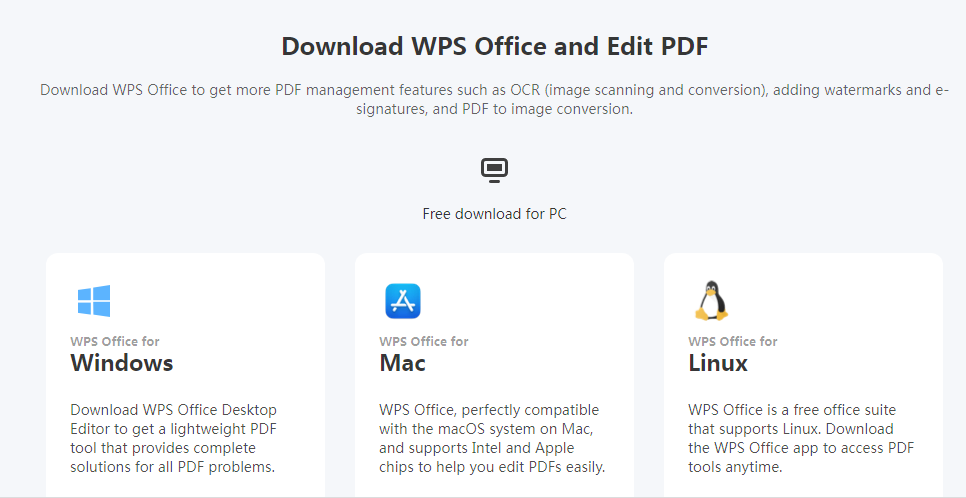
Task: Select the Free download for PC label
Action: (494, 214)
